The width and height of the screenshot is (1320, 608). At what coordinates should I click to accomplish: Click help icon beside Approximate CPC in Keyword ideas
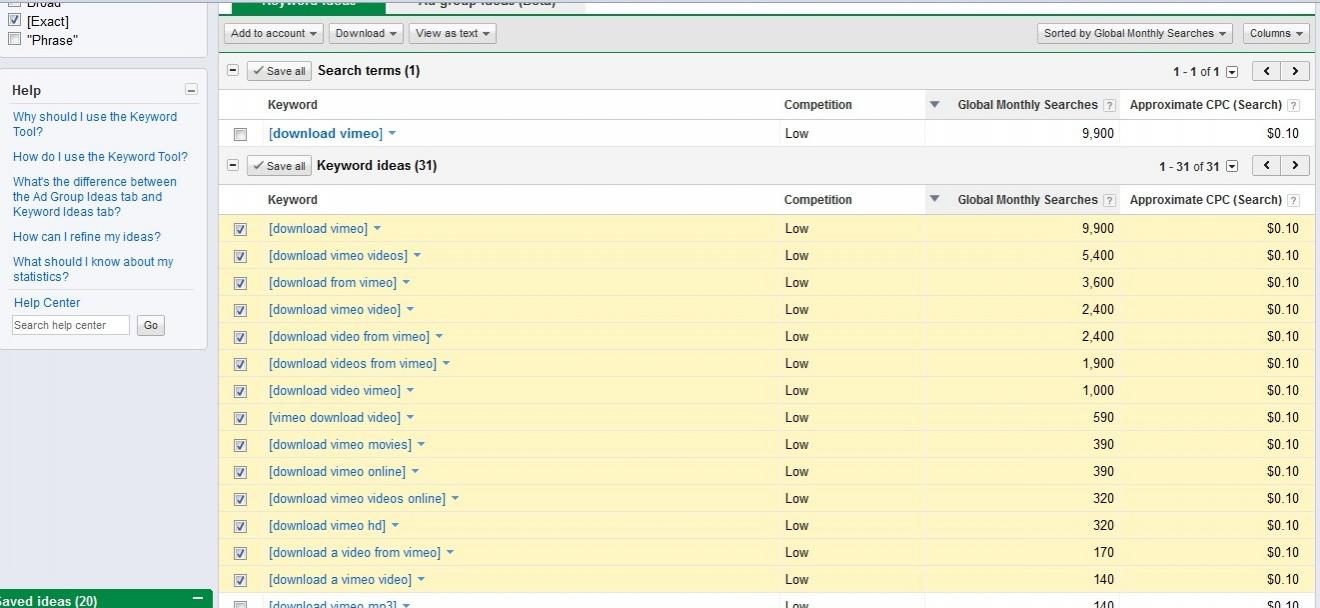1293,200
